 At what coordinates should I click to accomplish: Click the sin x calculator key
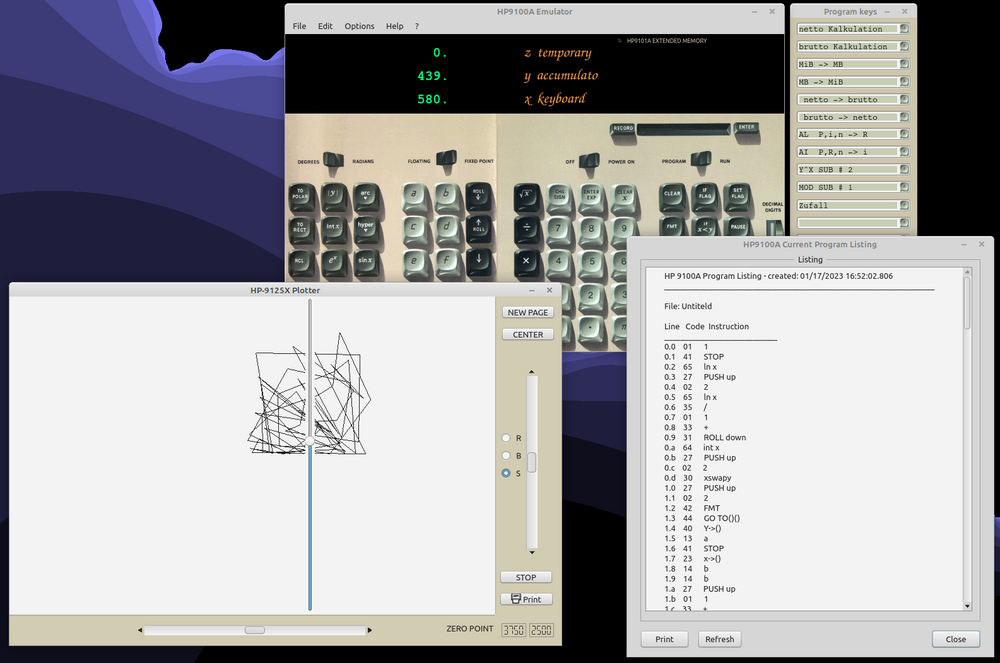point(366,263)
